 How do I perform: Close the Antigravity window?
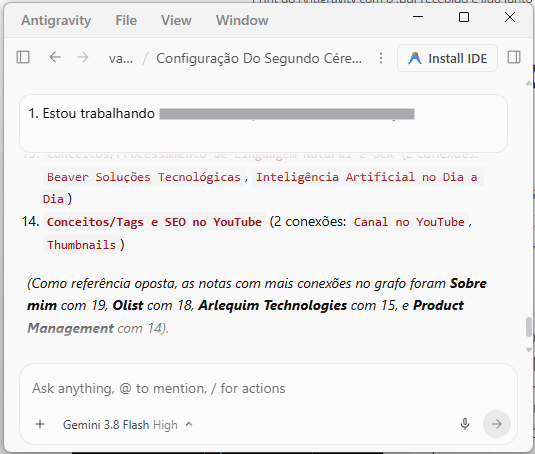(x=510, y=17)
